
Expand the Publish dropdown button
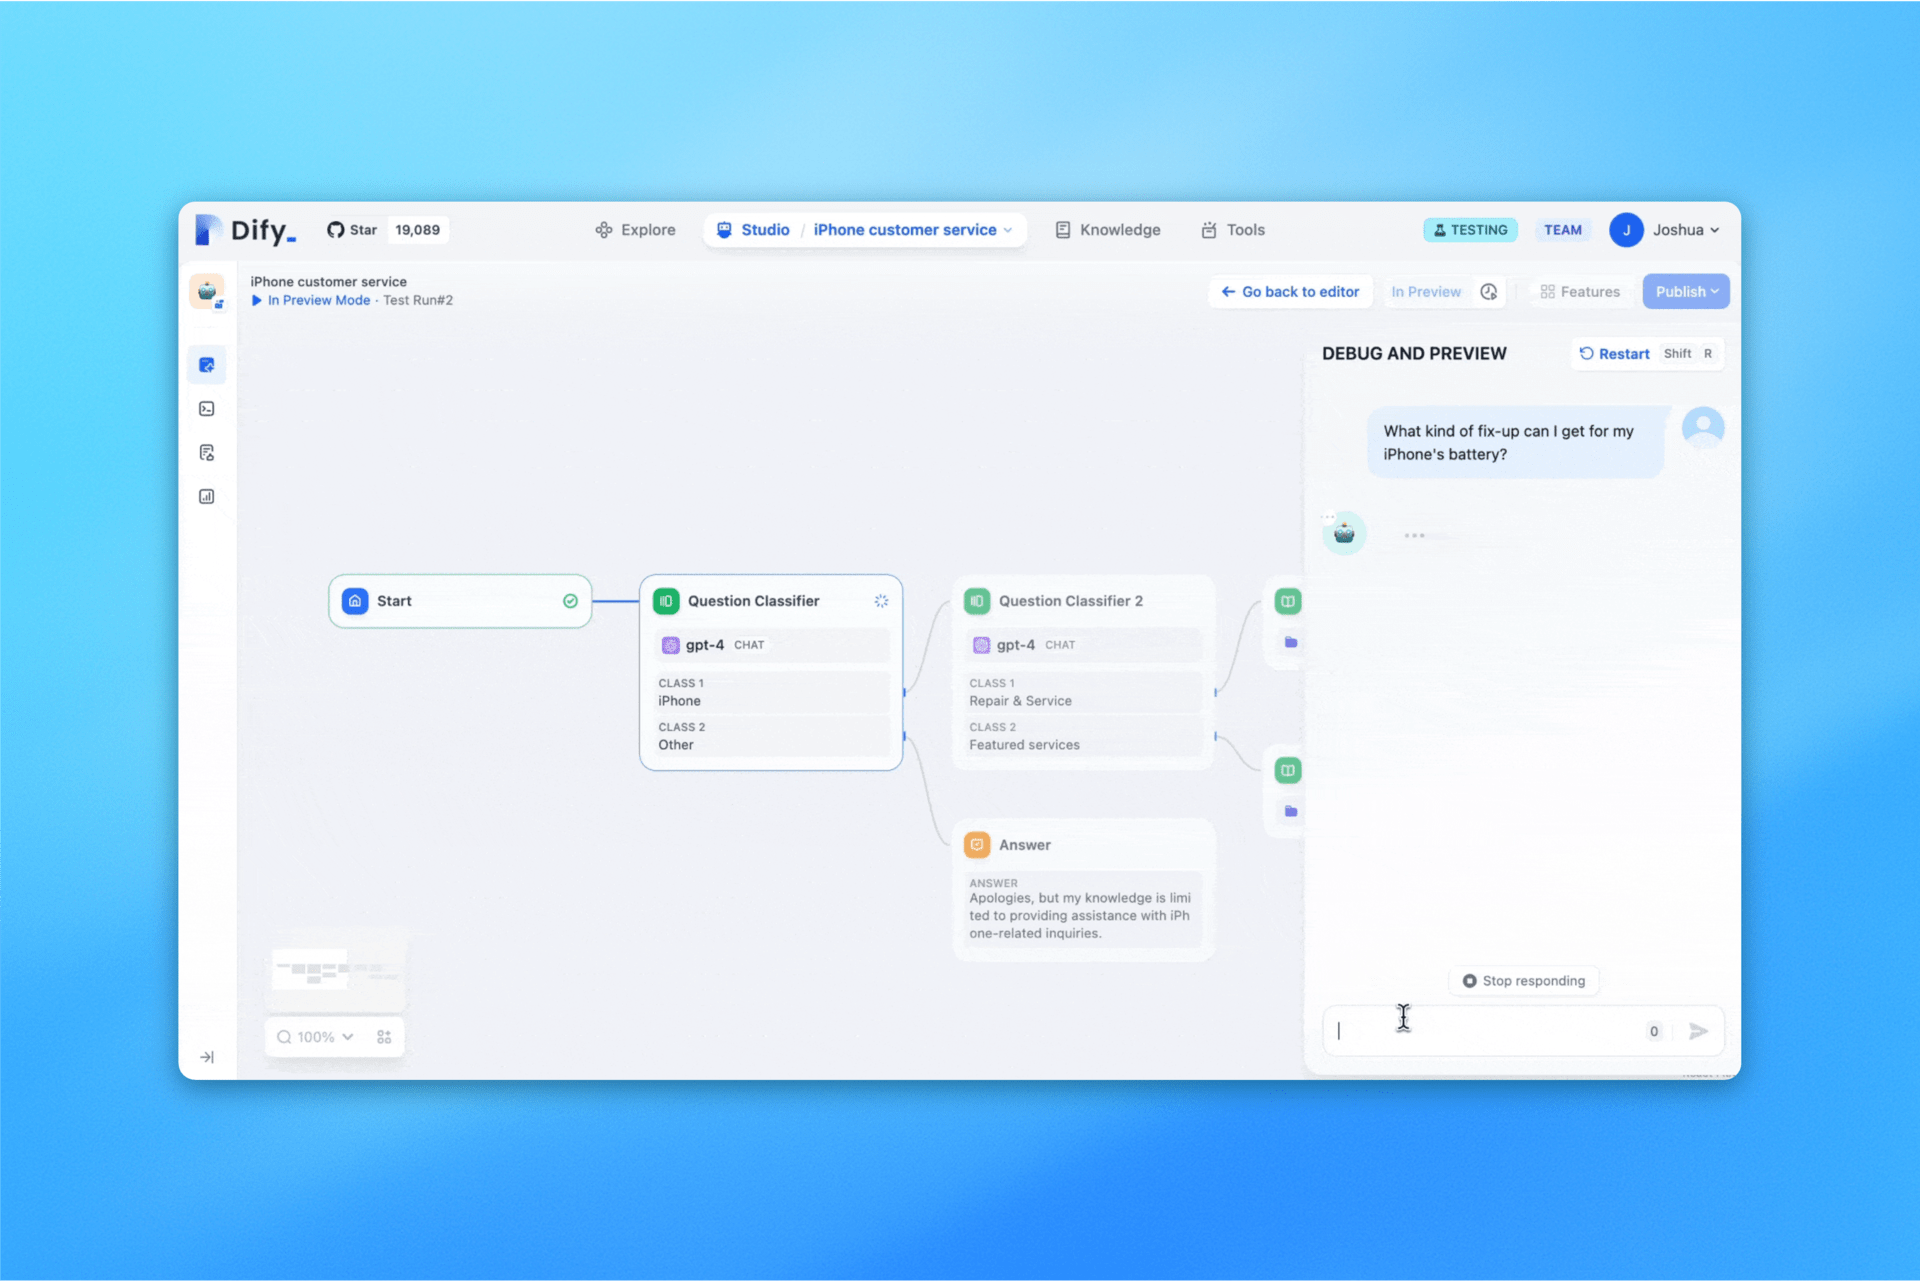tap(1686, 292)
